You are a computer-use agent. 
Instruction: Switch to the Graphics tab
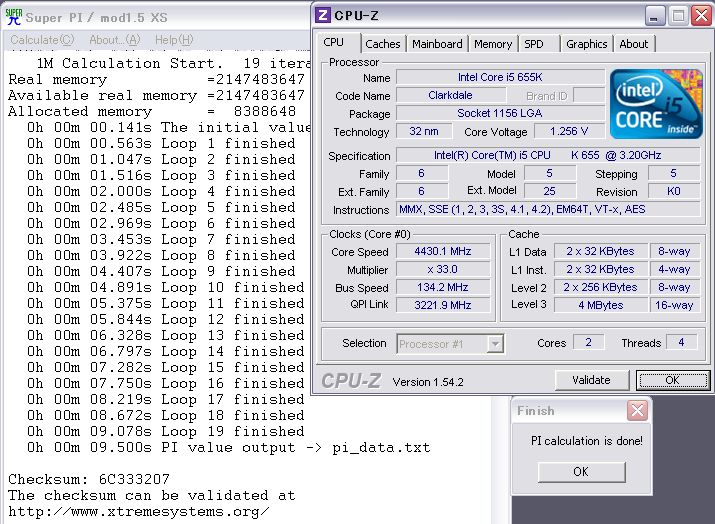pos(586,44)
